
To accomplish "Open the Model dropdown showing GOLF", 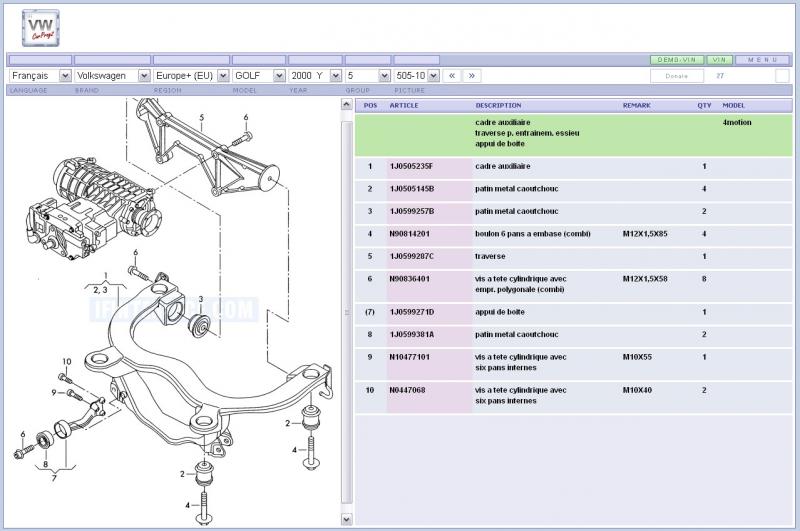I will [x=259, y=75].
